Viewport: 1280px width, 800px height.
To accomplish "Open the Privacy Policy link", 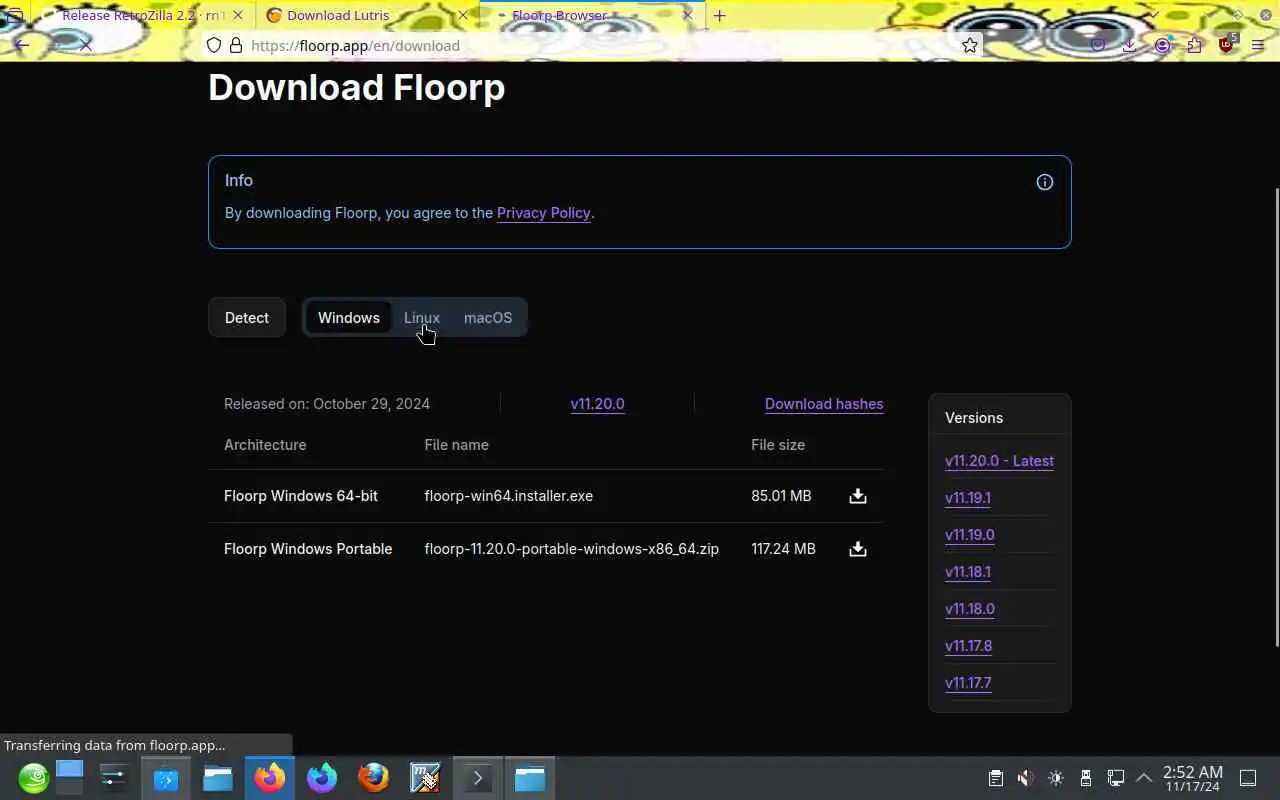I will 544,213.
